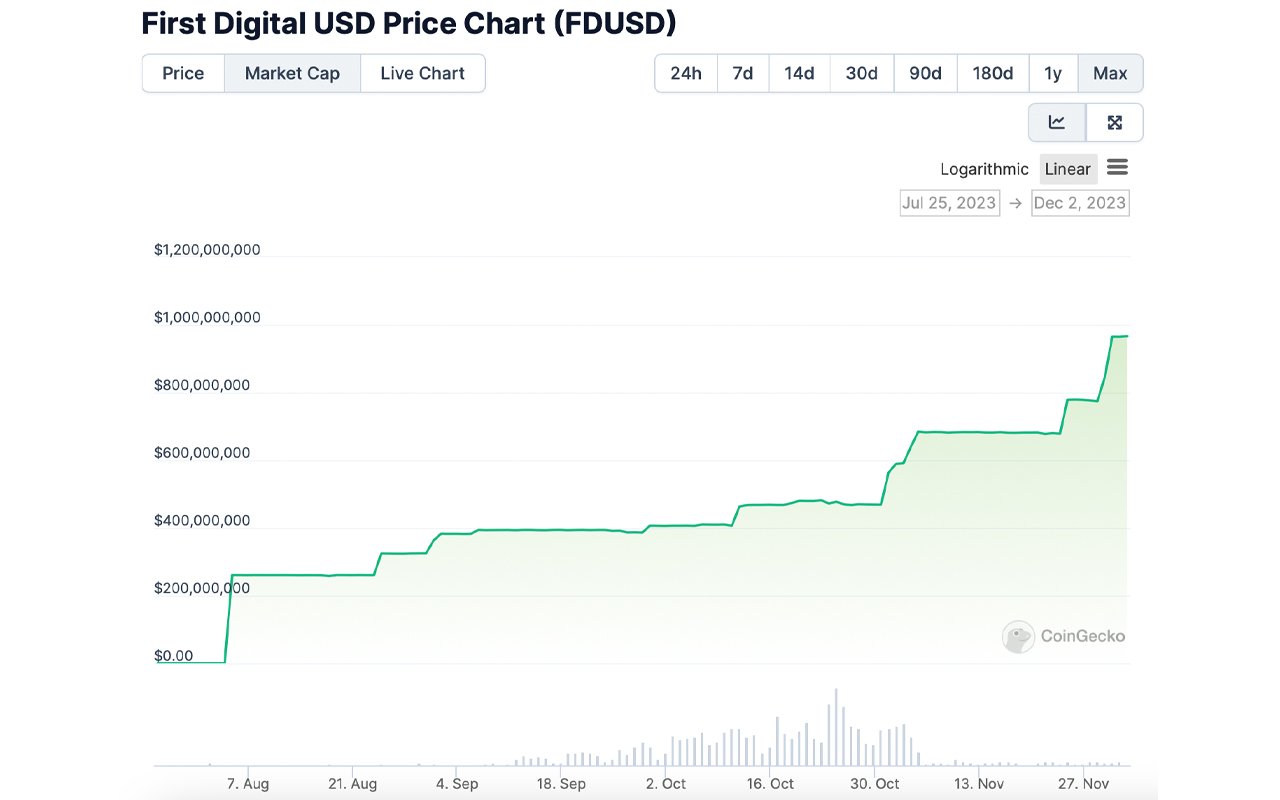Edit the Dec 2, 2023 end date

point(1080,203)
